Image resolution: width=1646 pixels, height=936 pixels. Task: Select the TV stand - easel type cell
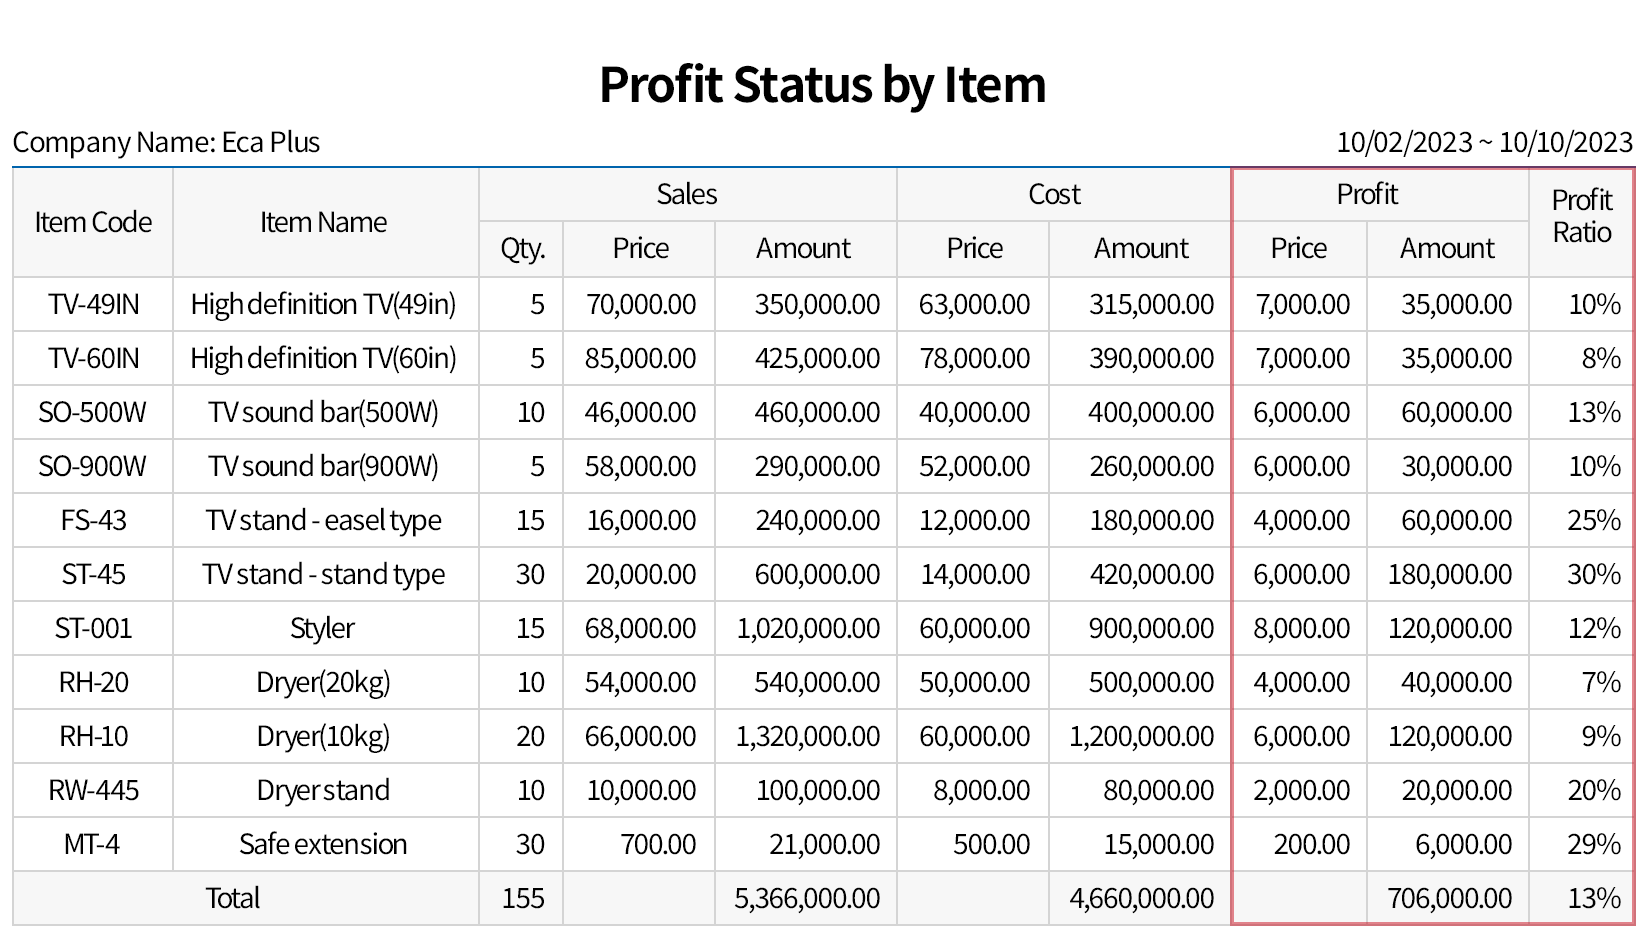pos(323,520)
